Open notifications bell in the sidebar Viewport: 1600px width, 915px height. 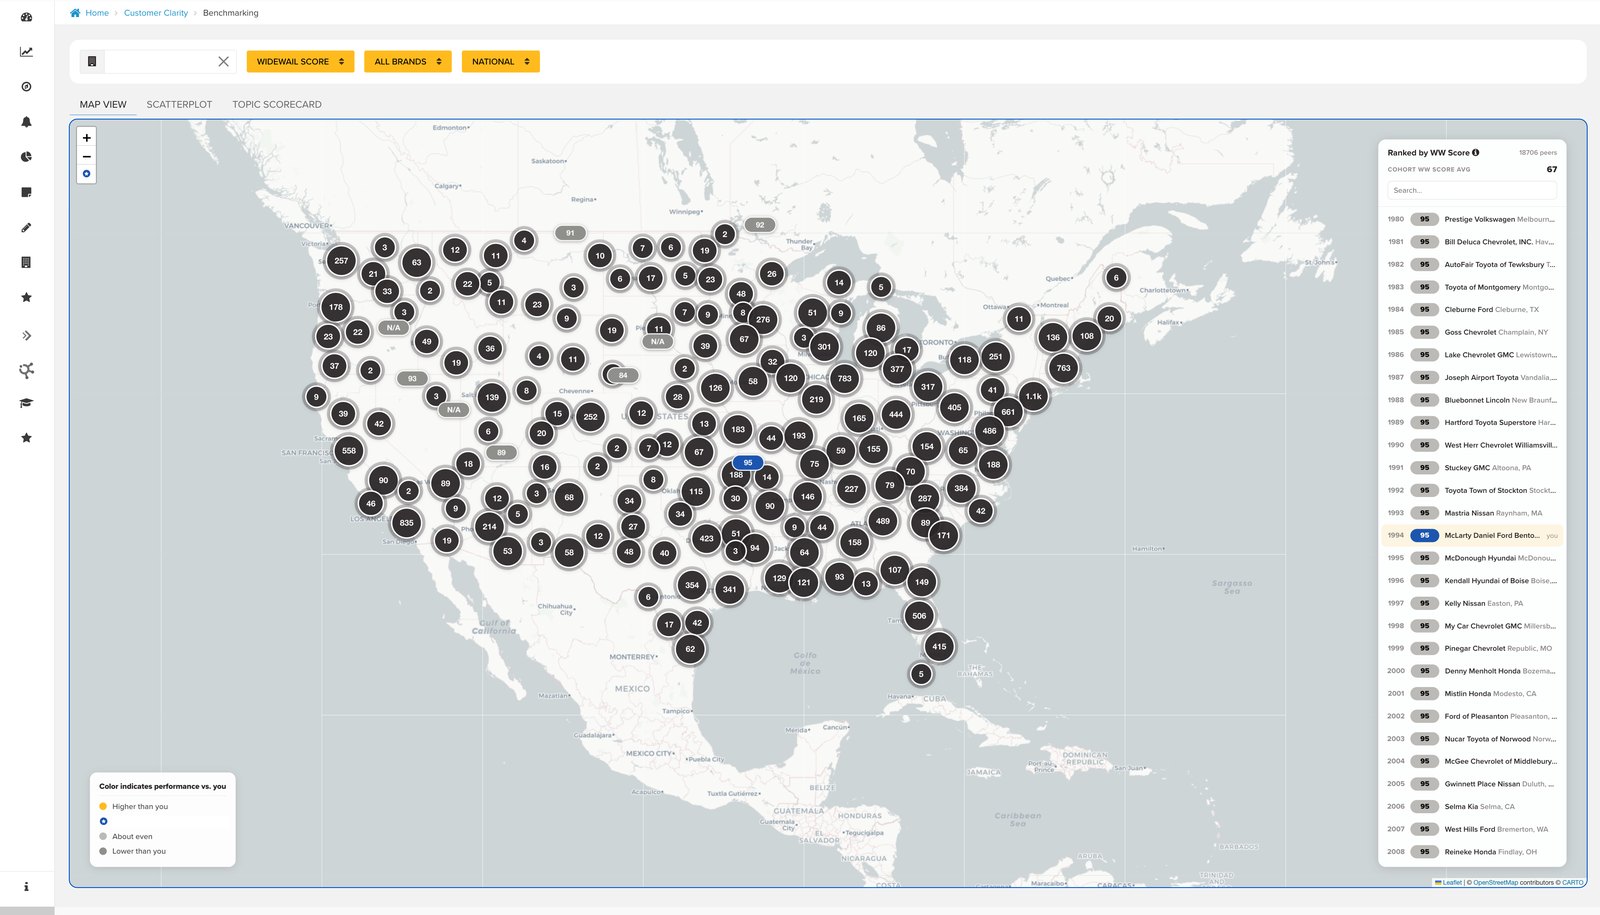(26, 122)
